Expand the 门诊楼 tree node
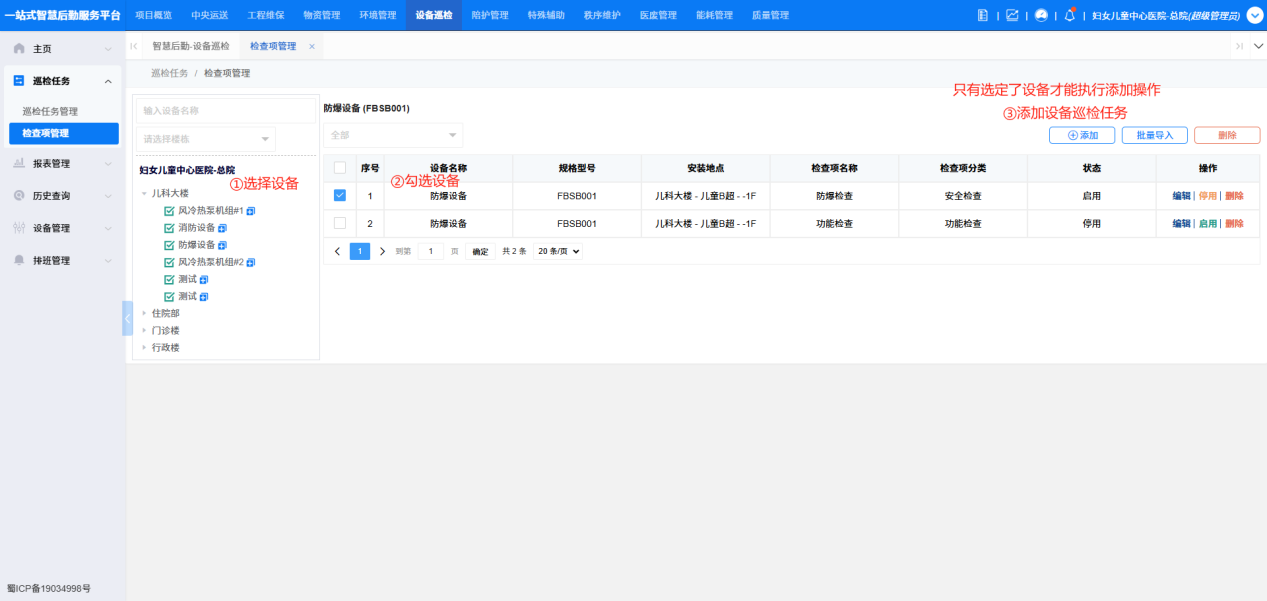This screenshot has height=601, width=1267. click(x=144, y=330)
